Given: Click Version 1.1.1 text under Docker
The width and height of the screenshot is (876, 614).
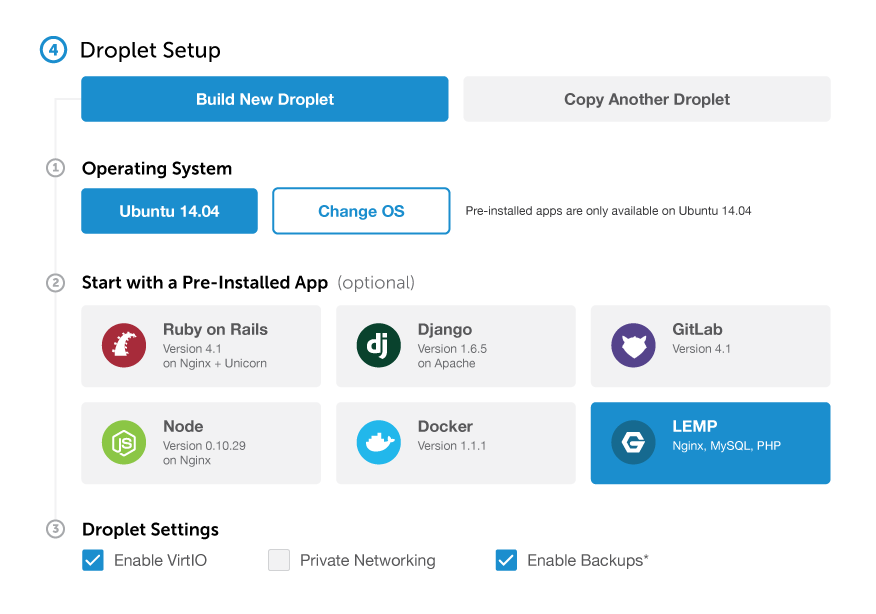Looking at the screenshot, I should pos(451,446).
